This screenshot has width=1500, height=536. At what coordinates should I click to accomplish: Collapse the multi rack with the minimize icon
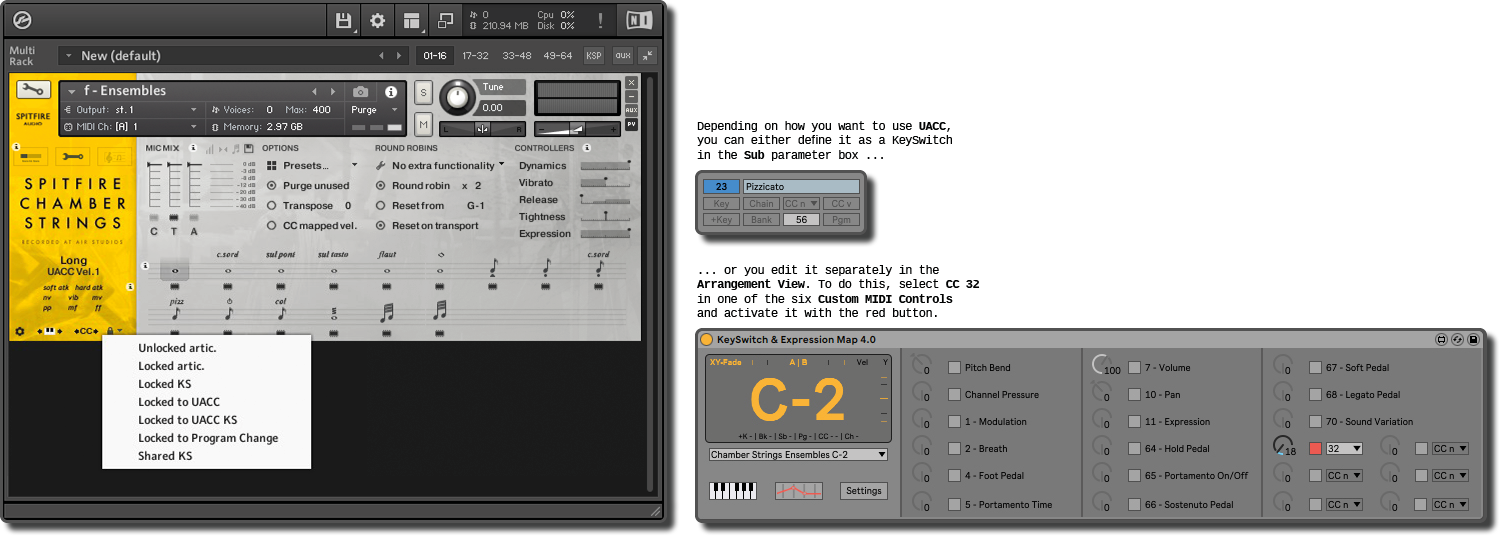pyautogui.click(x=648, y=56)
